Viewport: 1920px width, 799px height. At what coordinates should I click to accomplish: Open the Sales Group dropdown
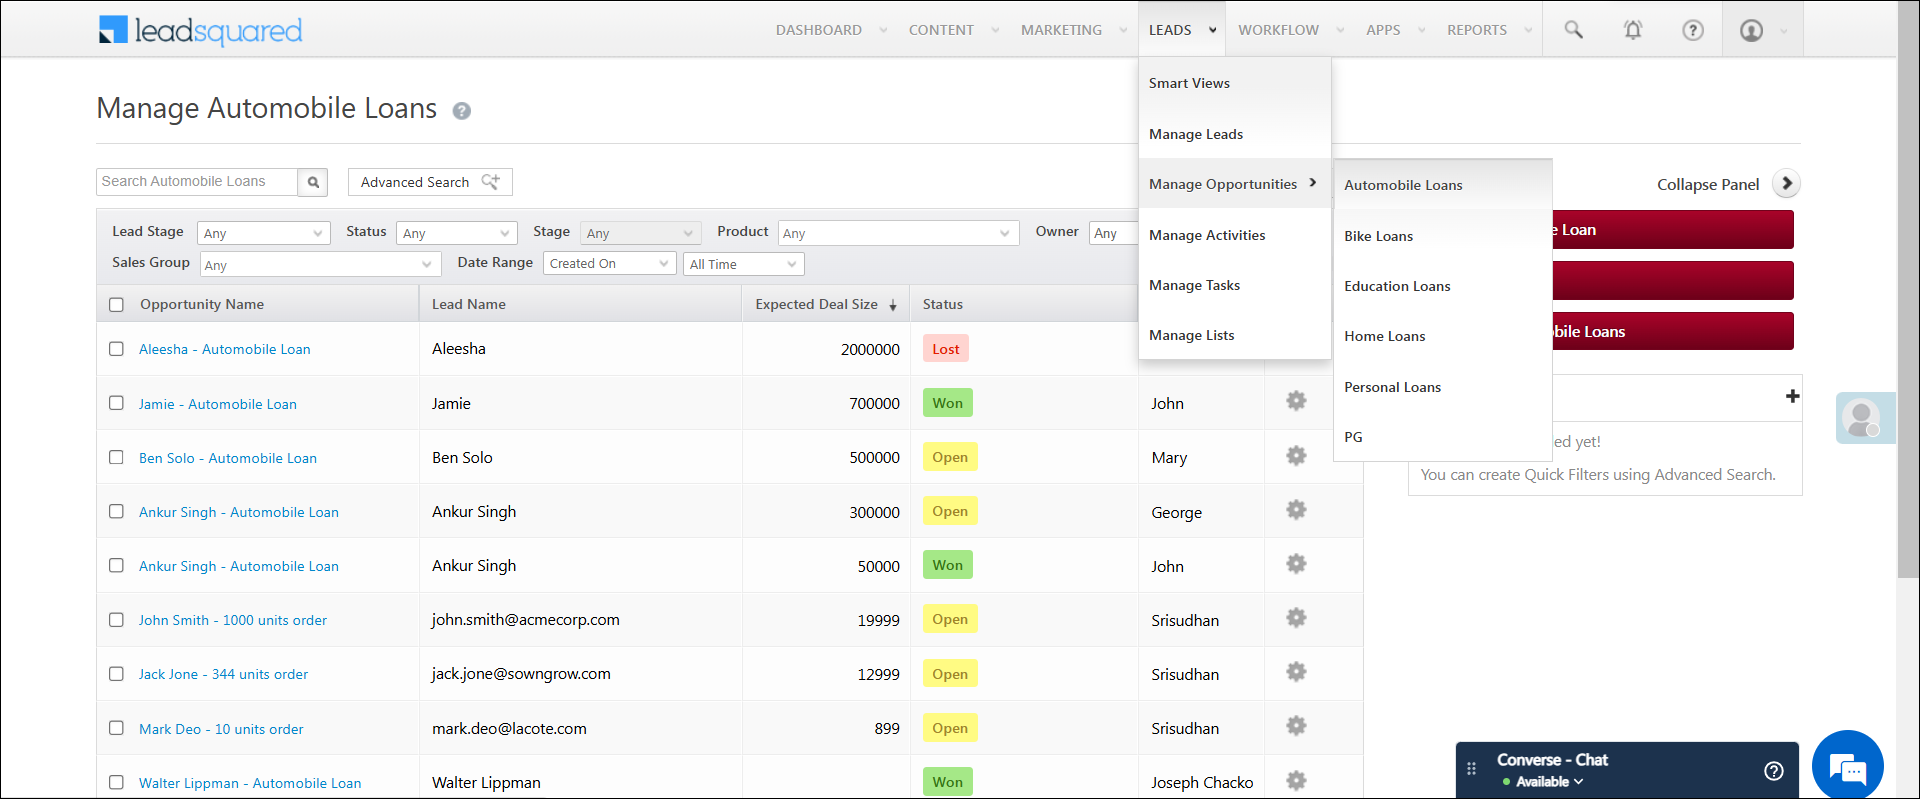[x=320, y=264]
